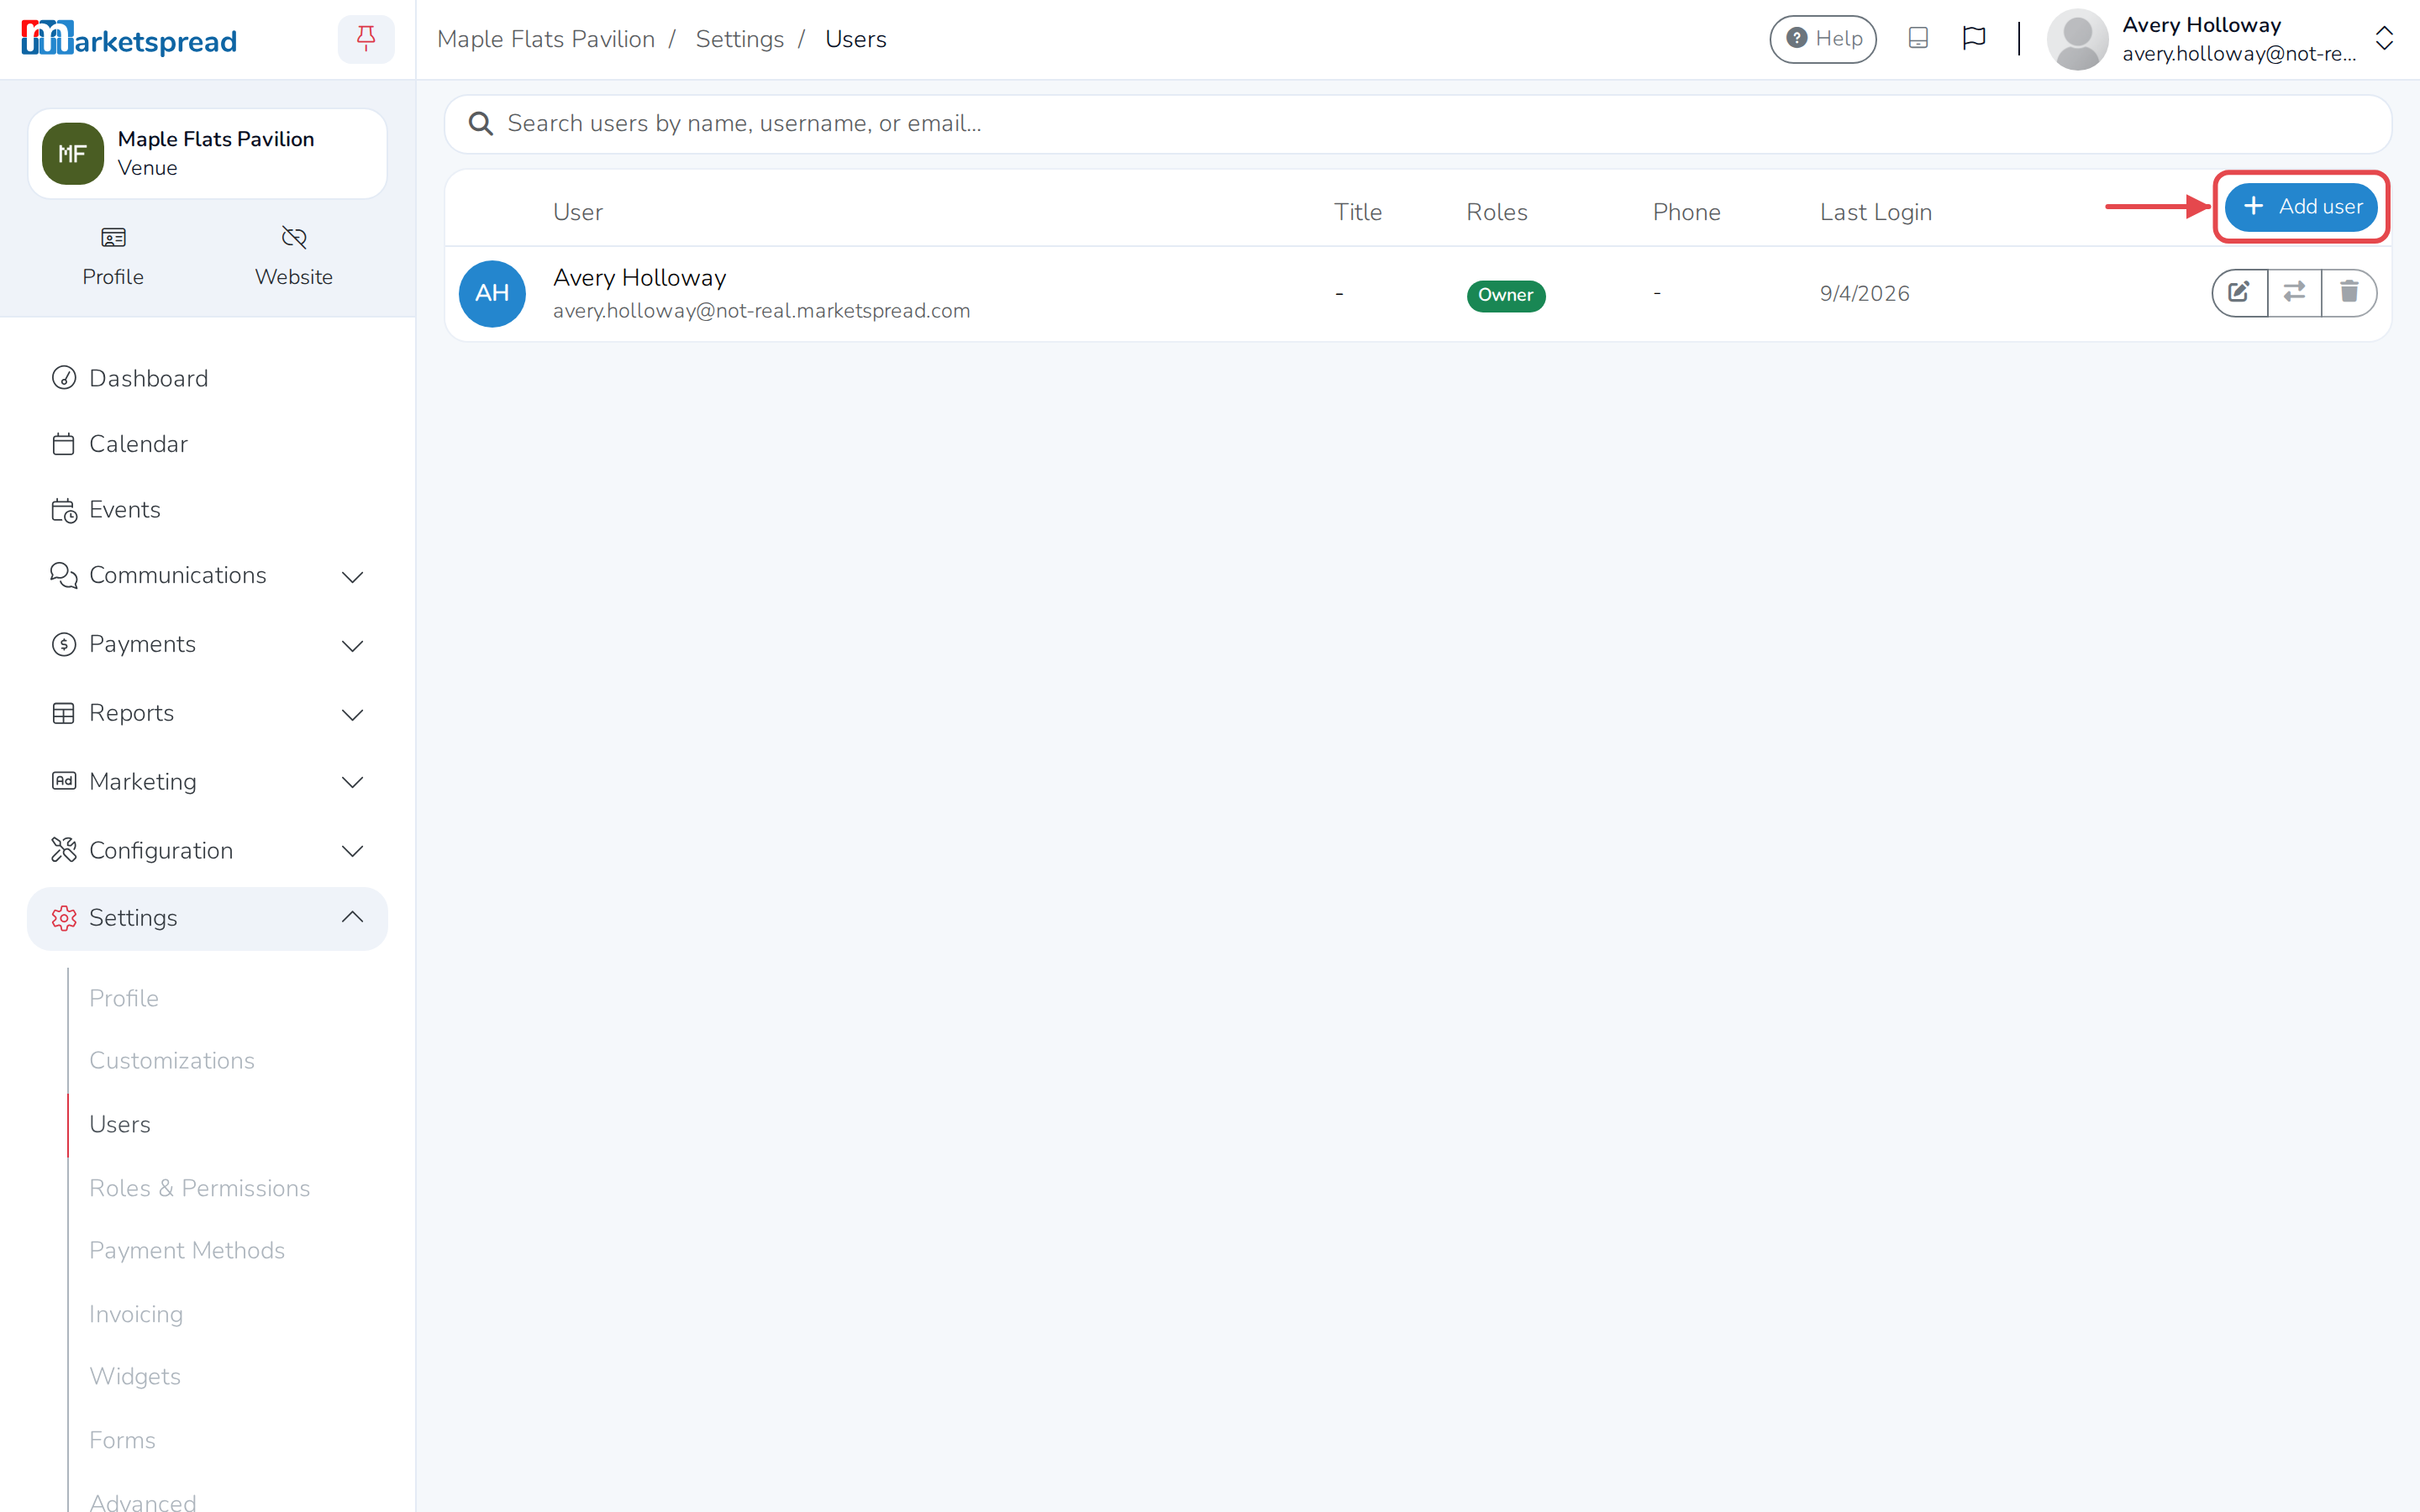Expand the Communications menu
The image size is (2420, 1512).
click(207, 575)
